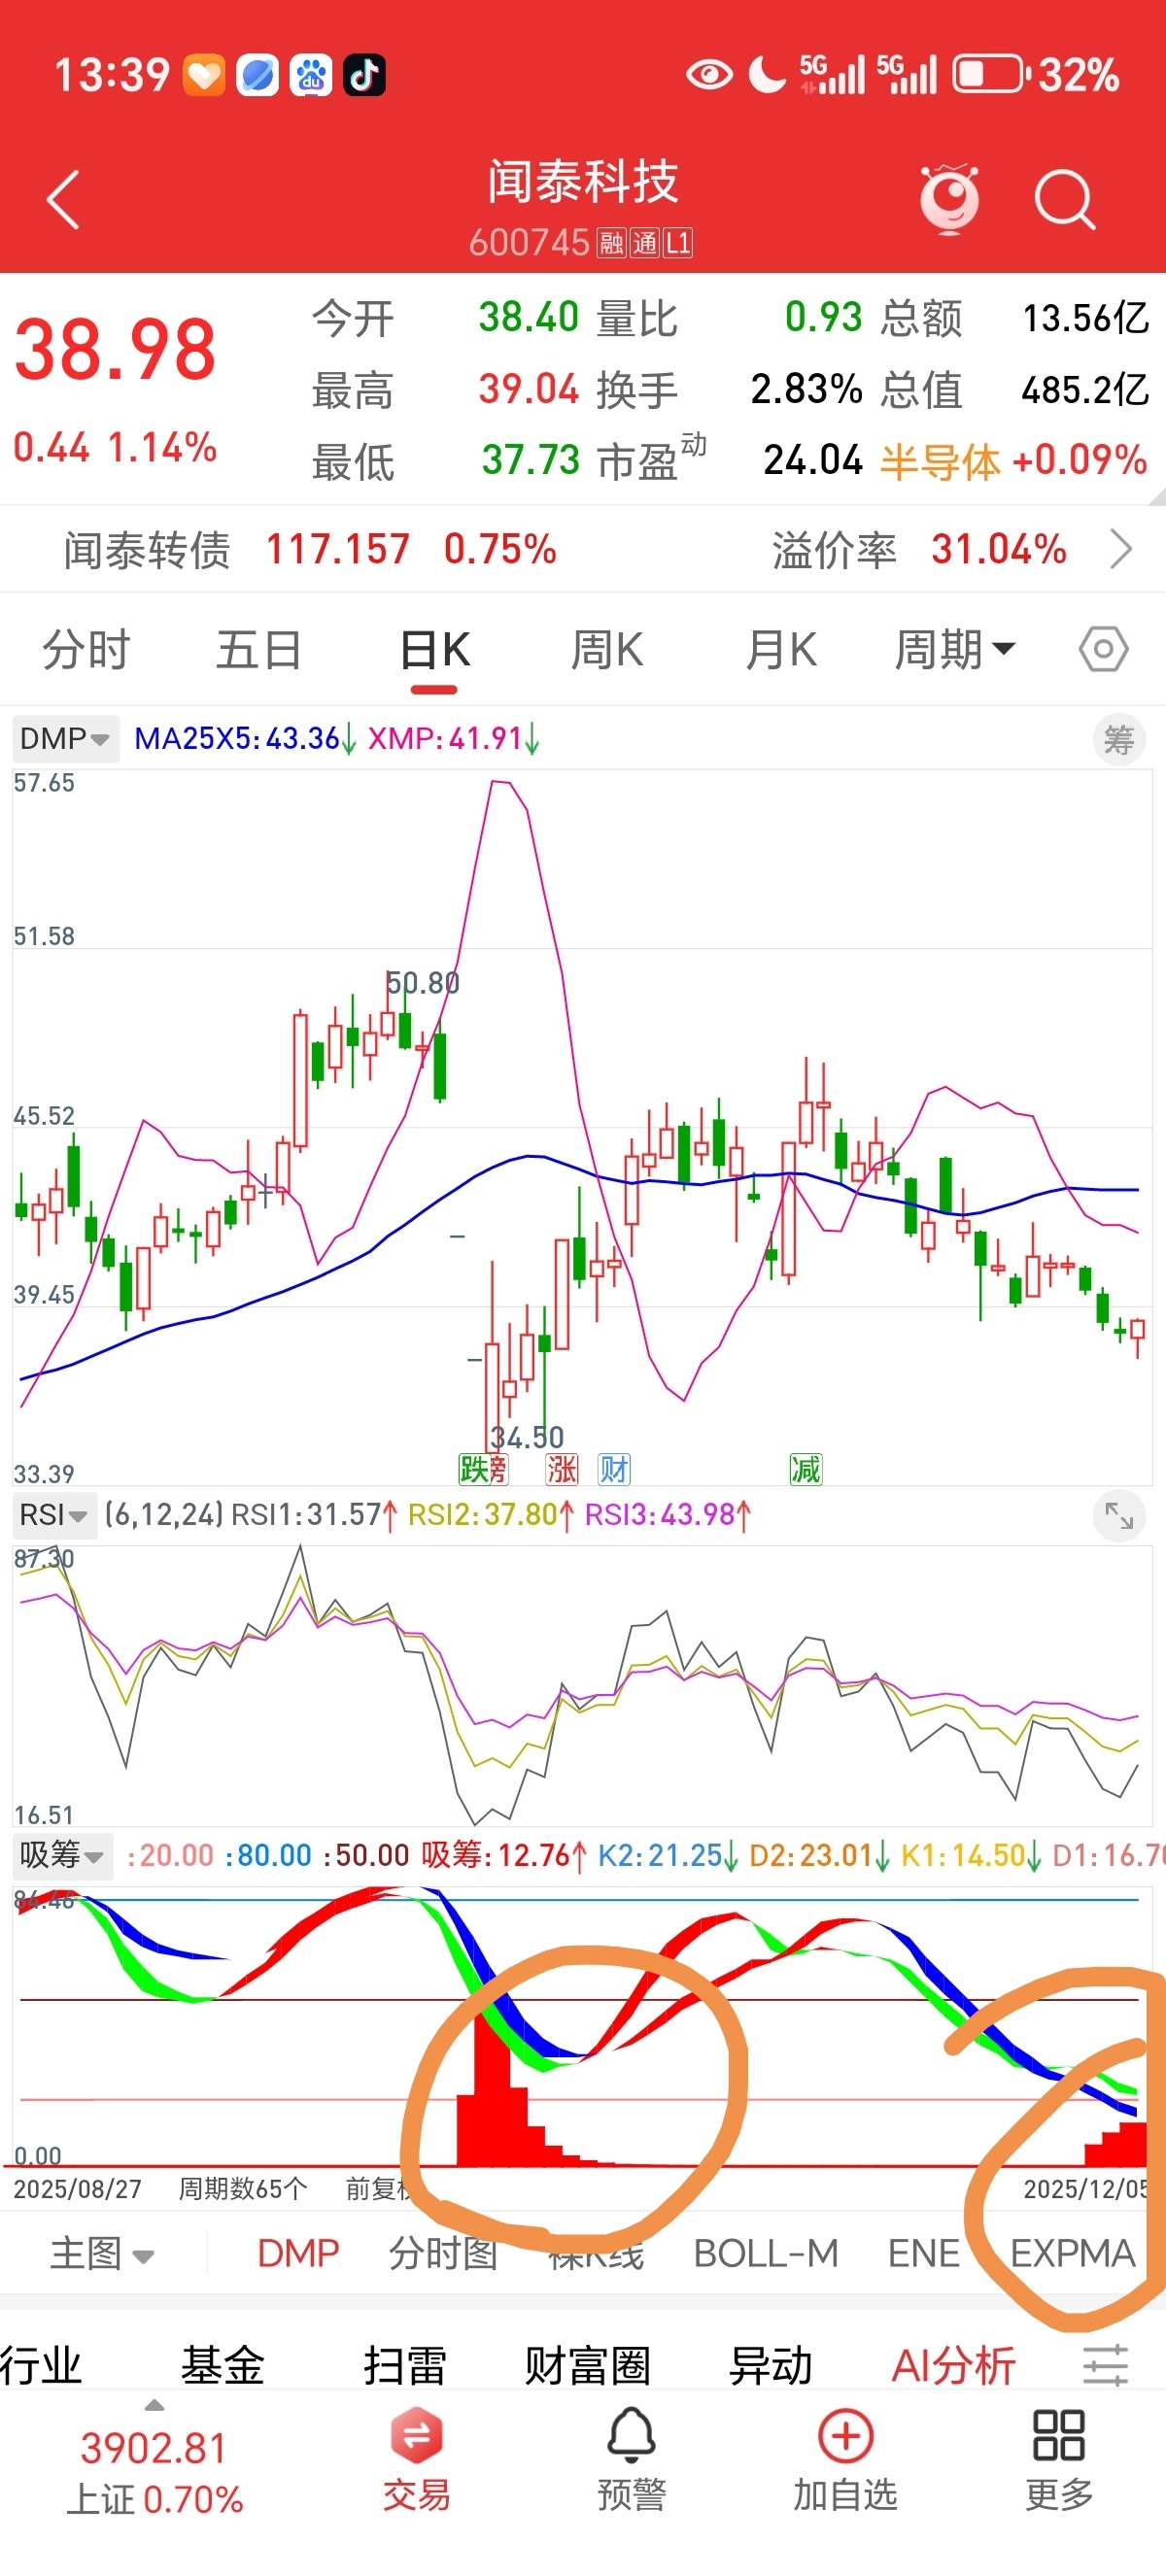This screenshot has height=2576, width=1166.
Task: Select EXPMA indicator option
Action: click(1073, 2254)
